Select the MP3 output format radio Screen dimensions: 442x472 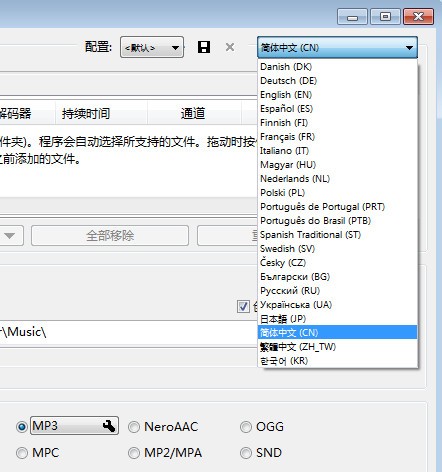(x=22, y=427)
